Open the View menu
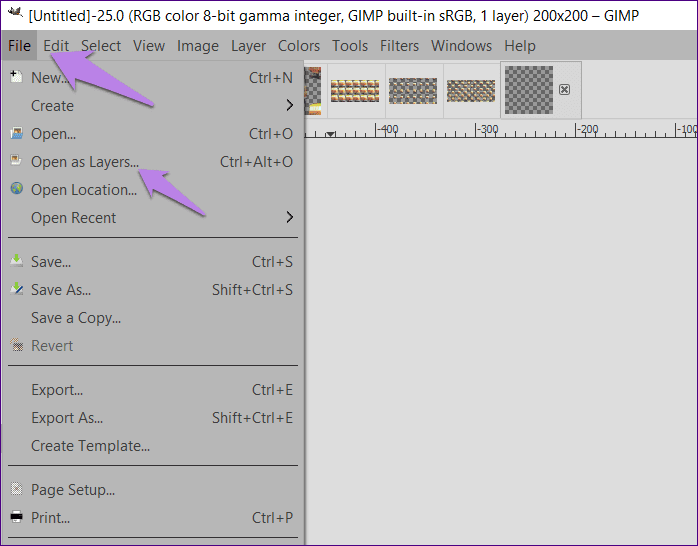 [x=149, y=45]
